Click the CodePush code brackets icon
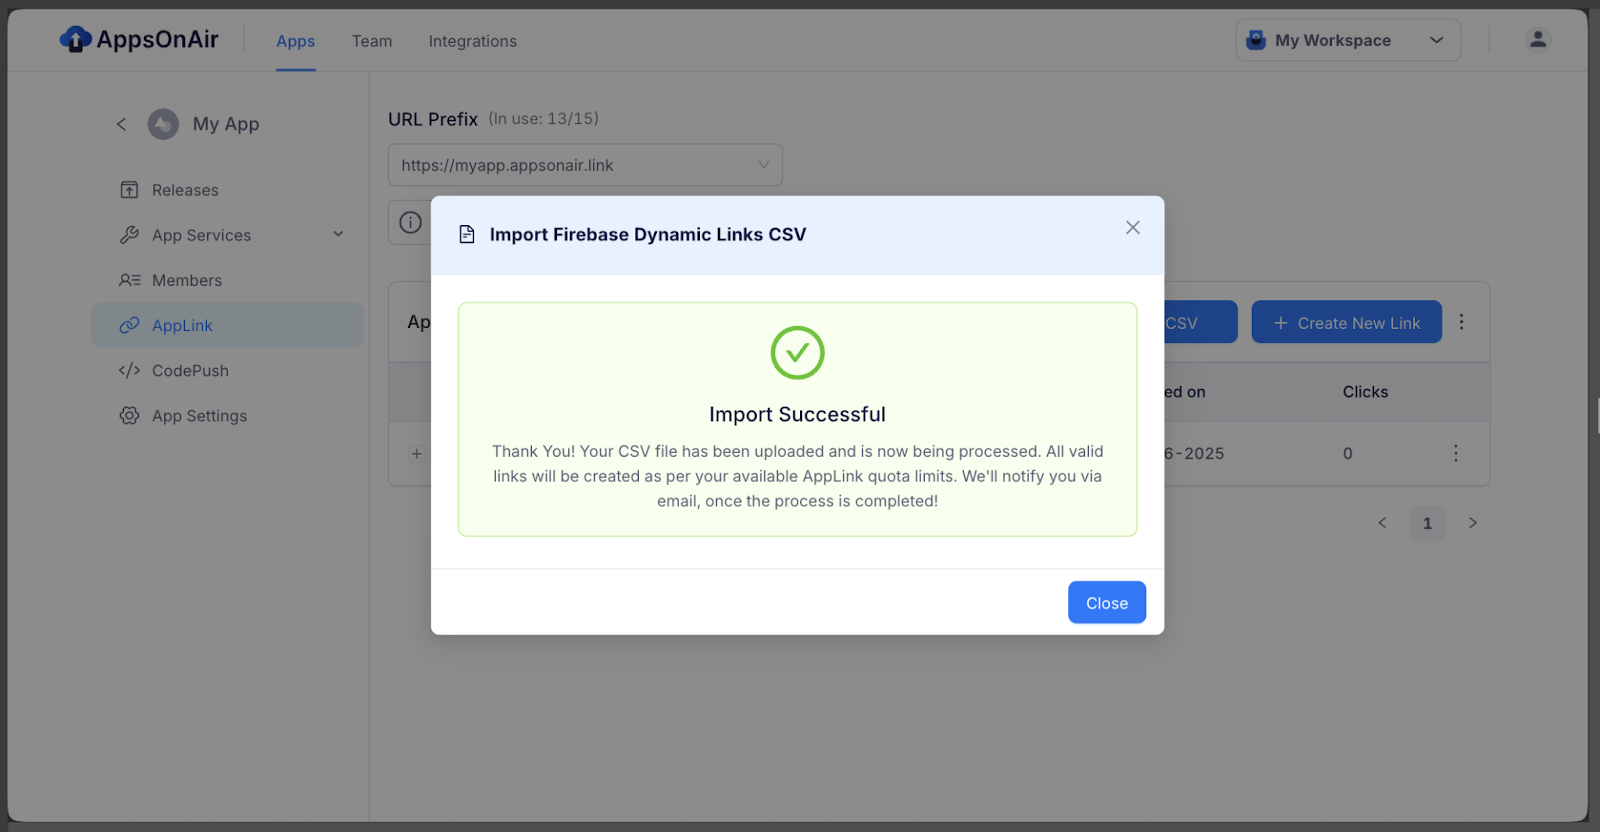This screenshot has height=832, width=1600. point(129,370)
